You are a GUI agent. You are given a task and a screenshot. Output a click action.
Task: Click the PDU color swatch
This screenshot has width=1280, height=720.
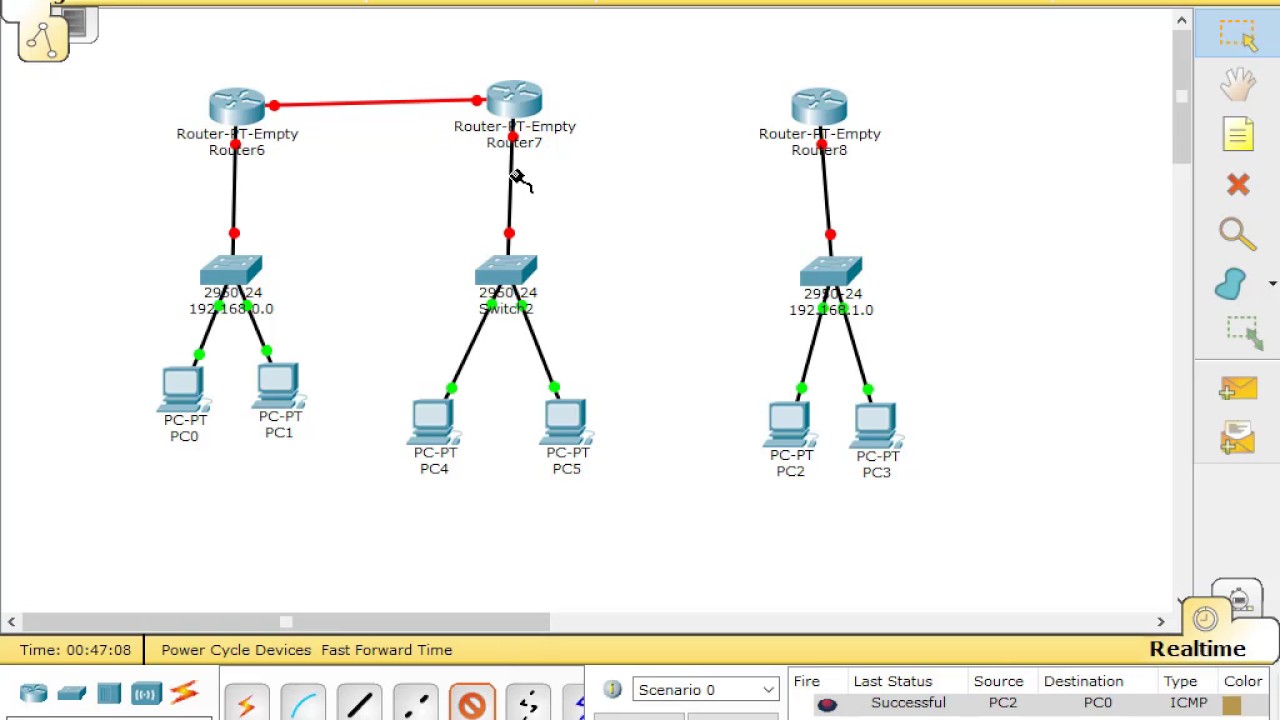point(1231,705)
